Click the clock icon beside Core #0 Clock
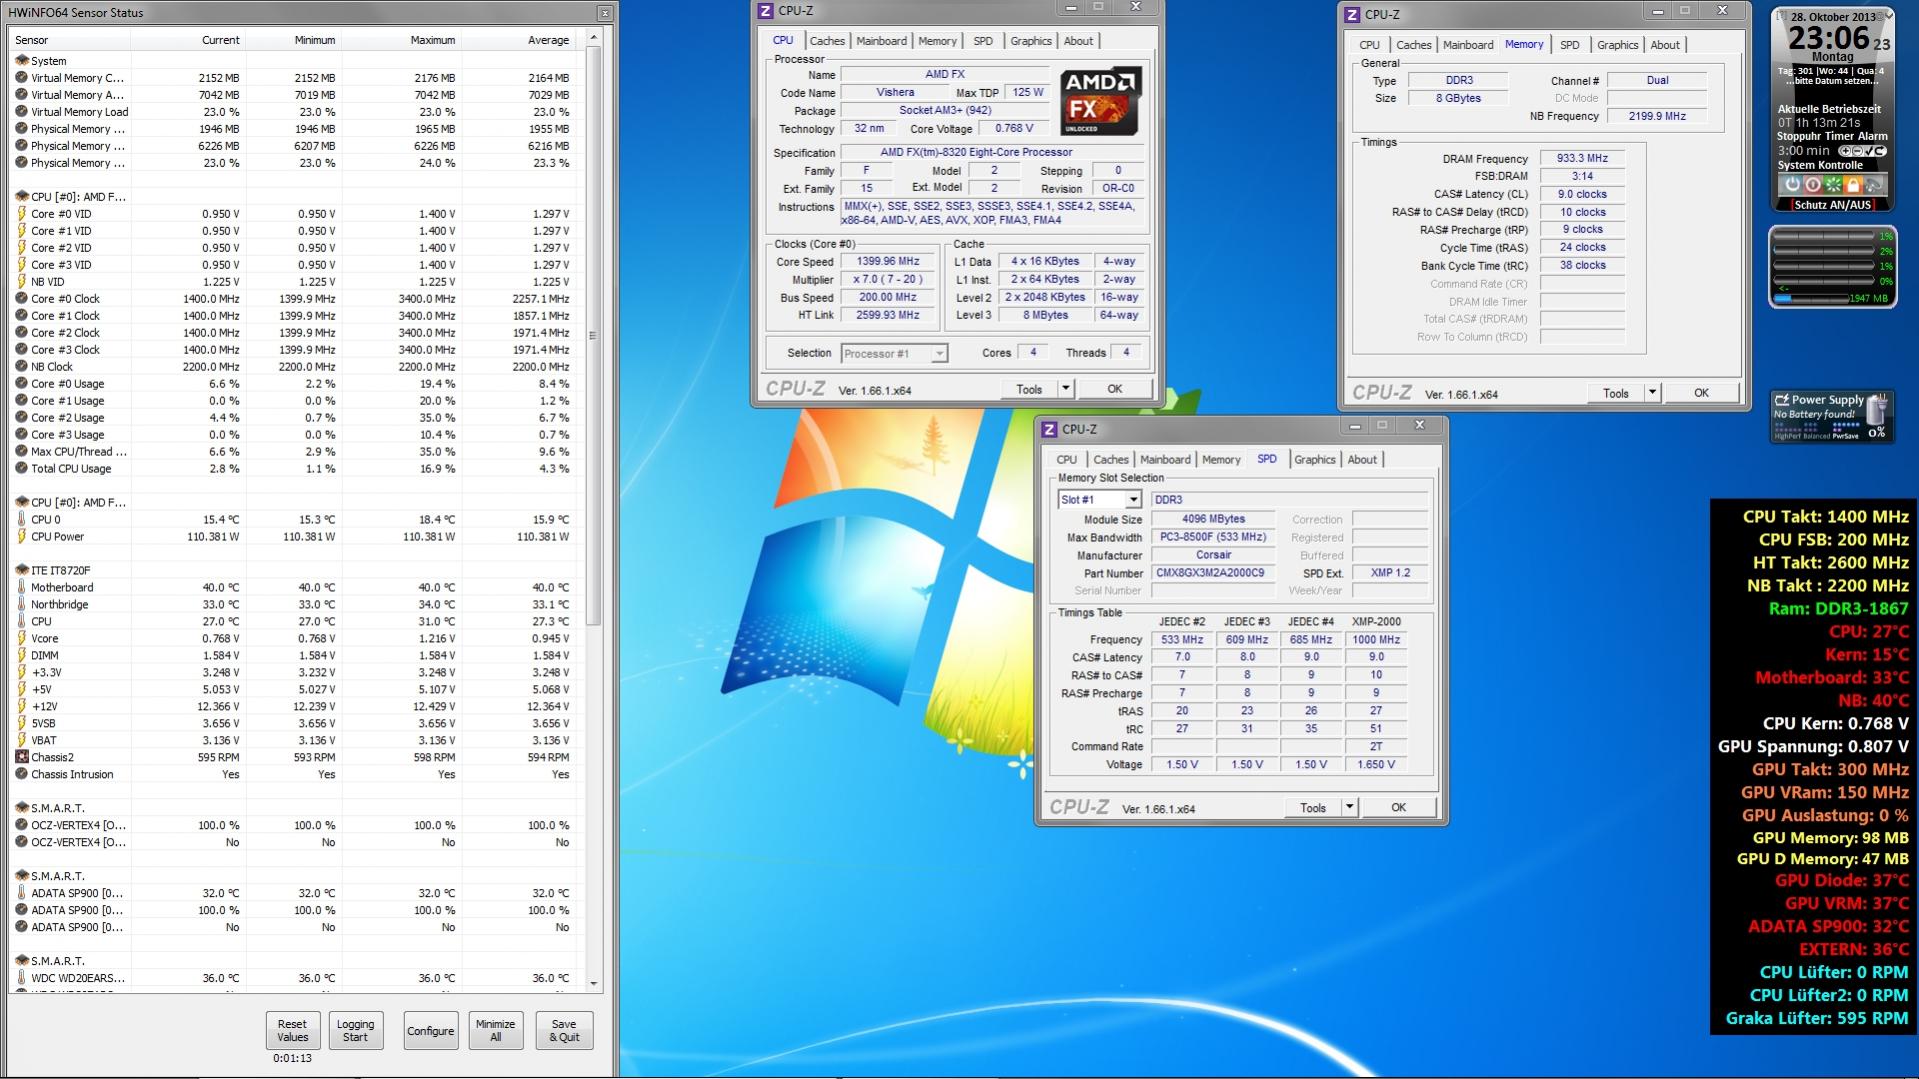The width and height of the screenshot is (1919, 1079). [22, 299]
